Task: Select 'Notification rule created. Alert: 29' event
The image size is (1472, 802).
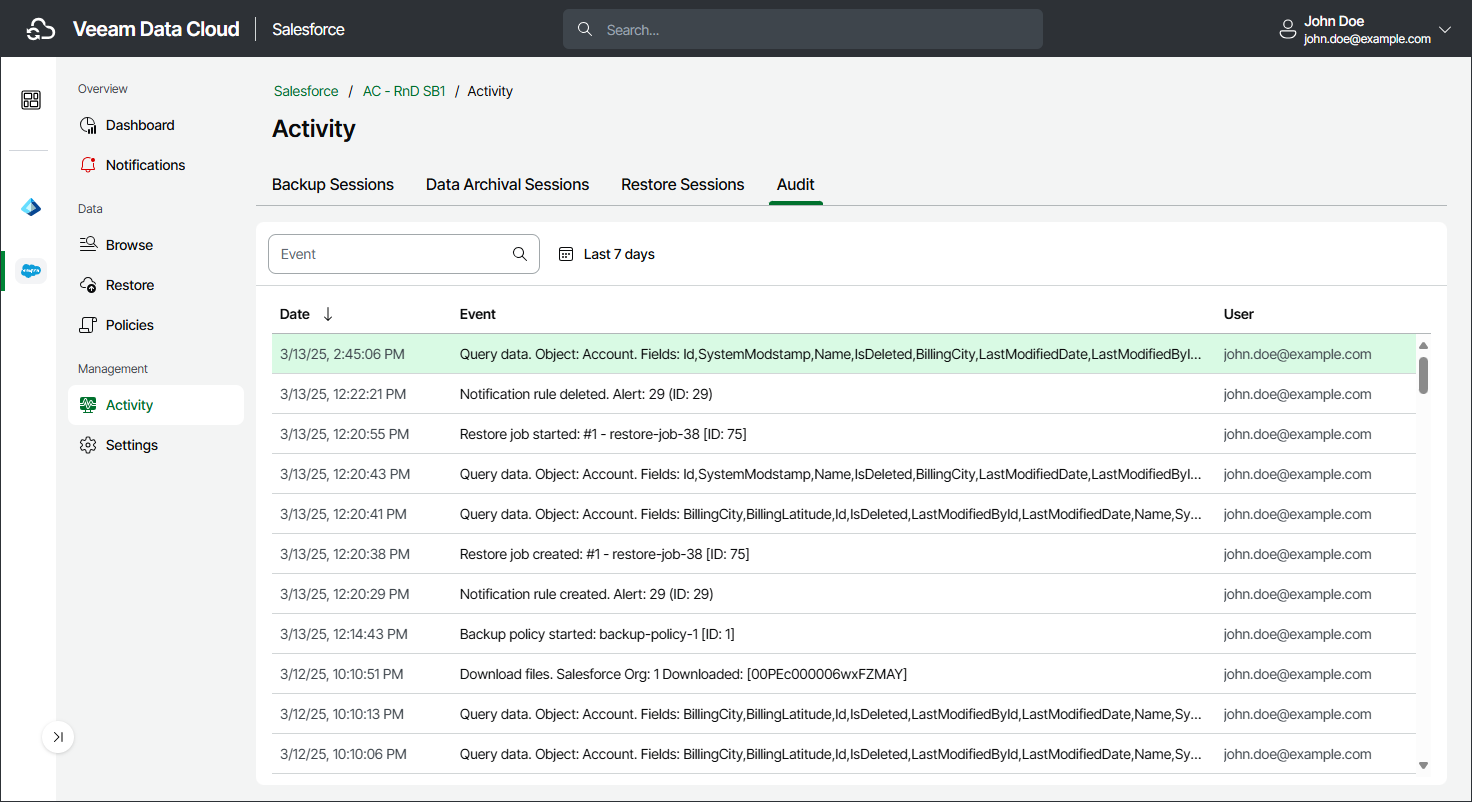Action: click(586, 594)
